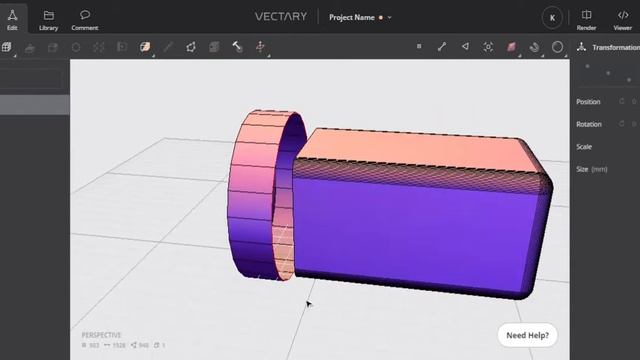Open the Viewer embed tab

coord(623,20)
